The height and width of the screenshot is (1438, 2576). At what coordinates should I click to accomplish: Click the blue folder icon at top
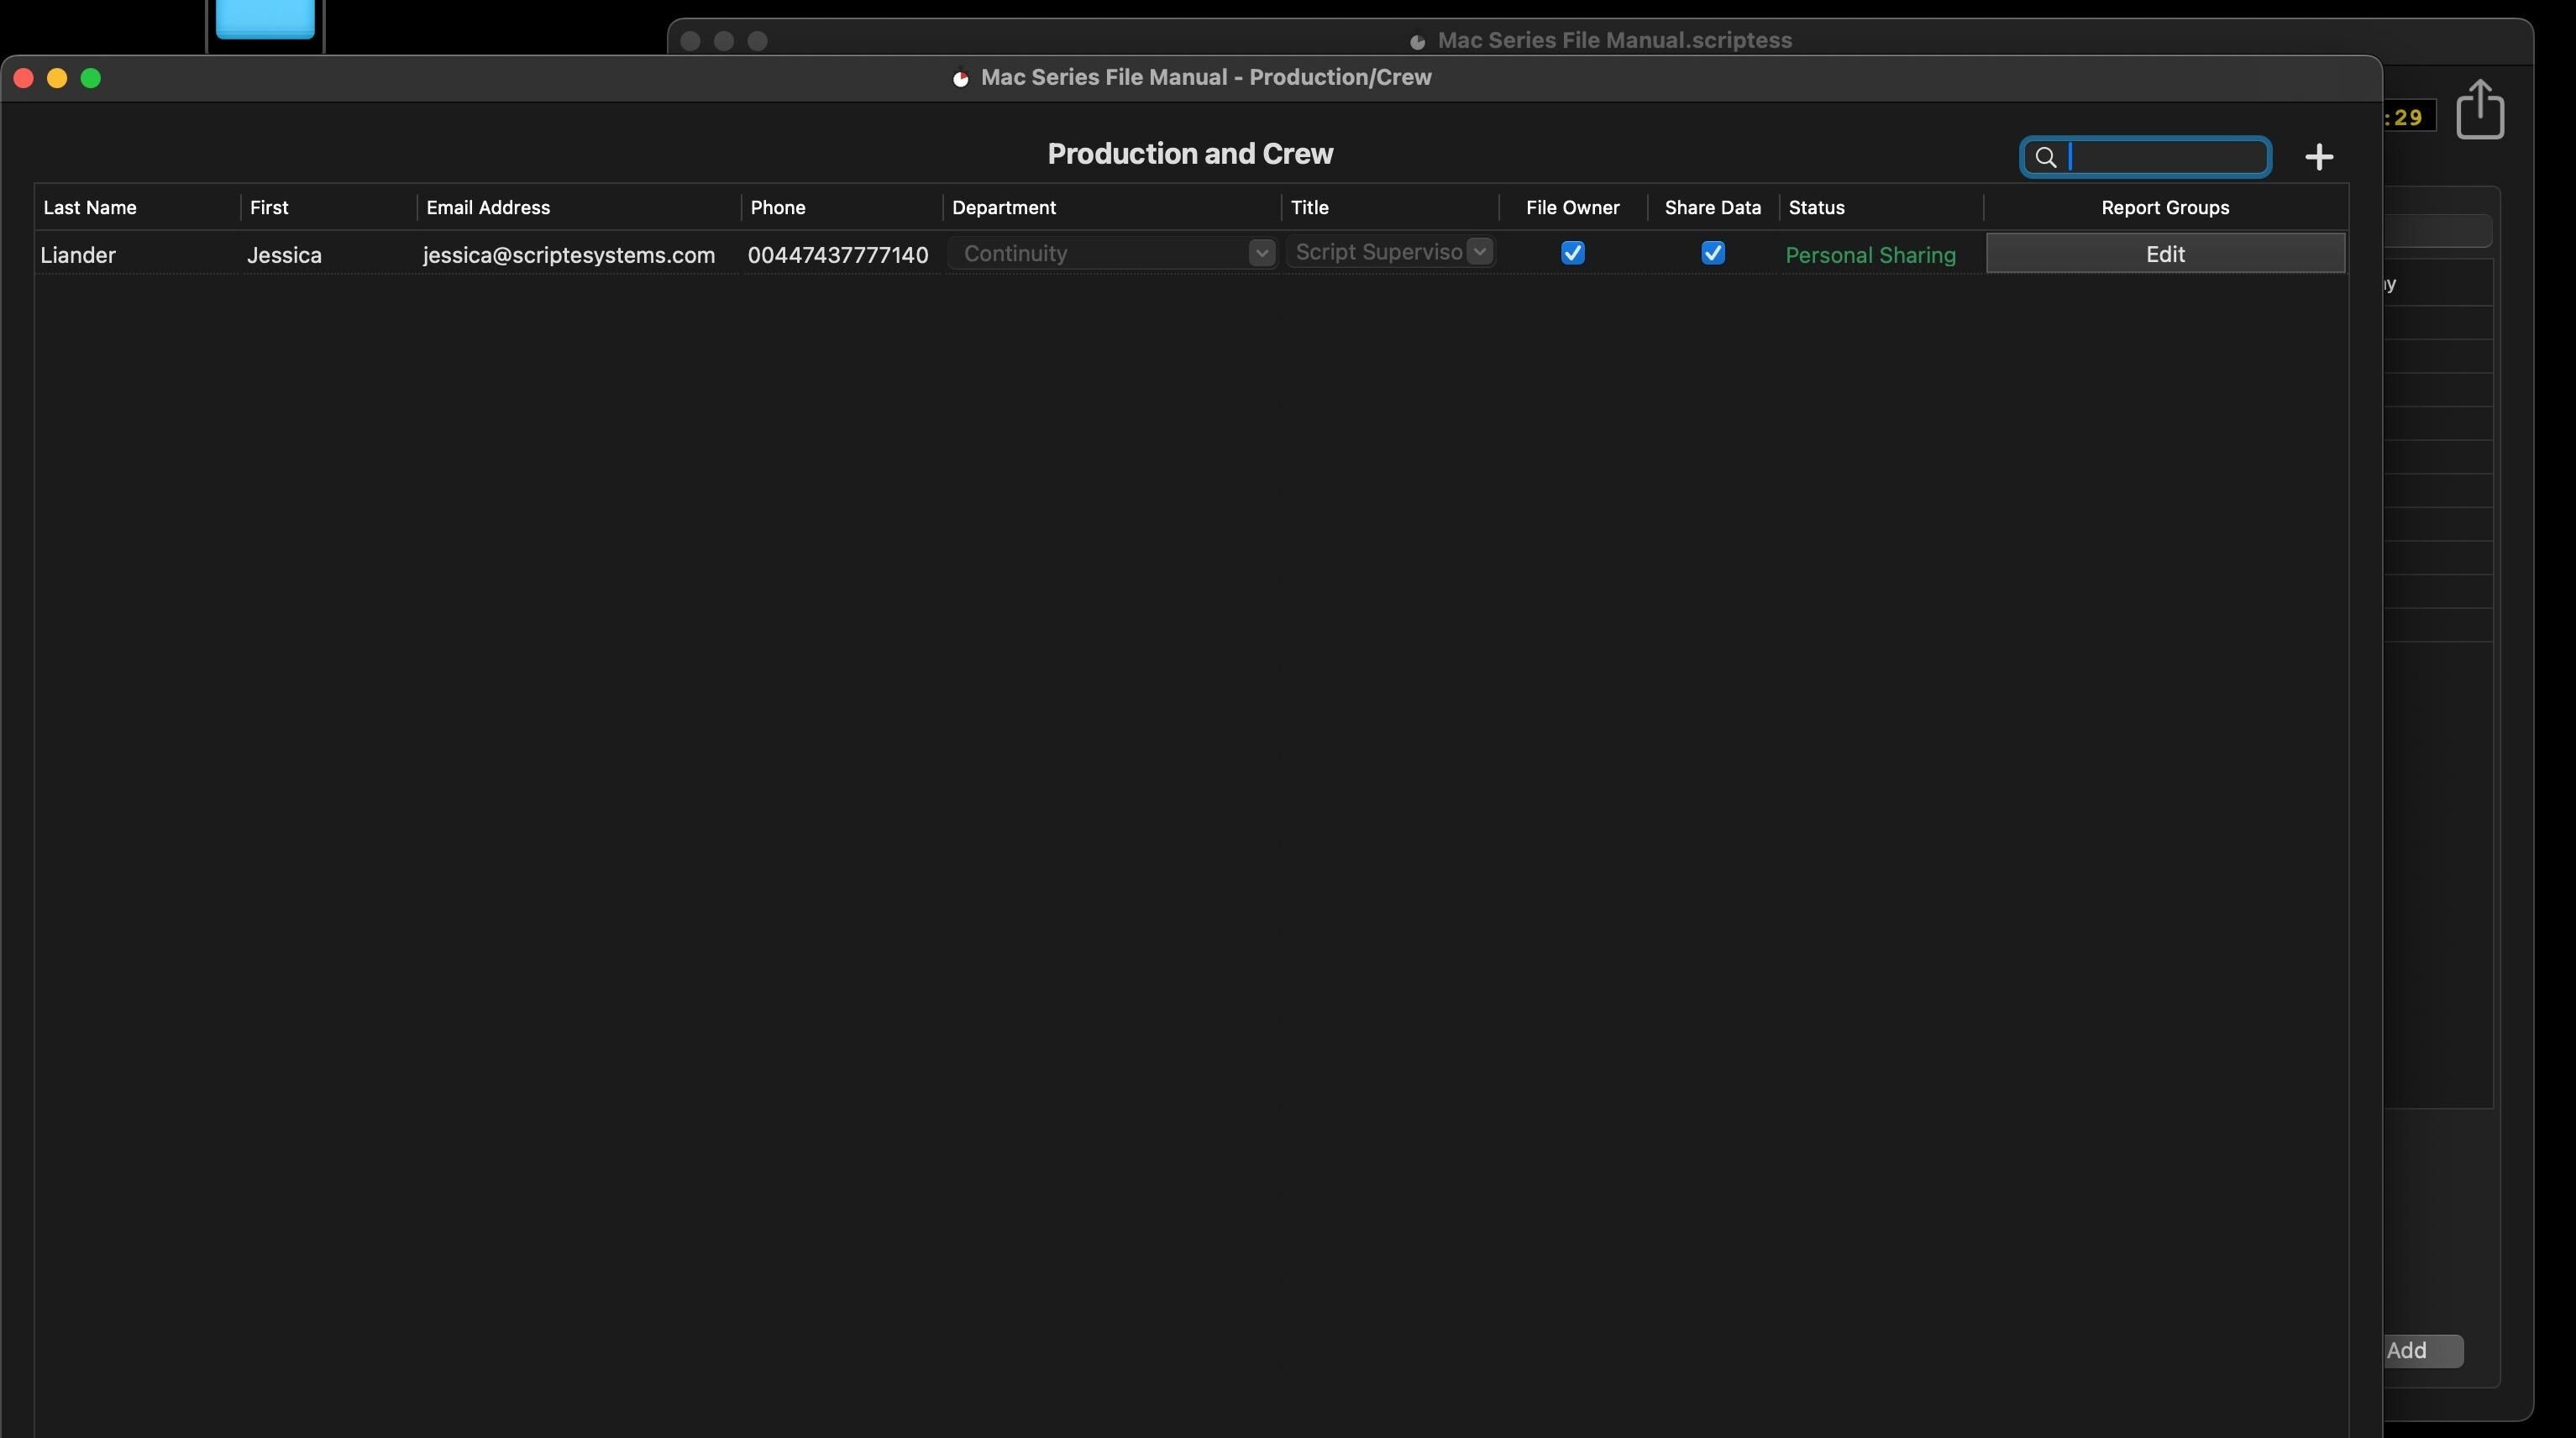[265, 18]
